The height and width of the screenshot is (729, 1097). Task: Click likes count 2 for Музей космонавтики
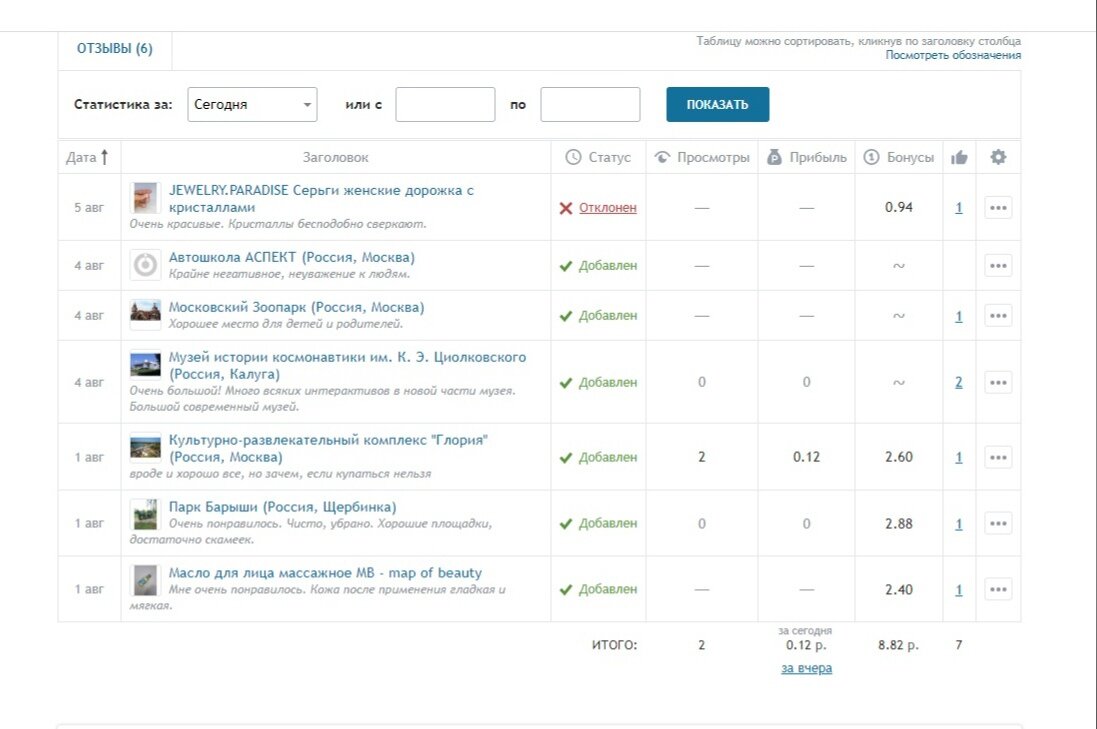(958, 383)
